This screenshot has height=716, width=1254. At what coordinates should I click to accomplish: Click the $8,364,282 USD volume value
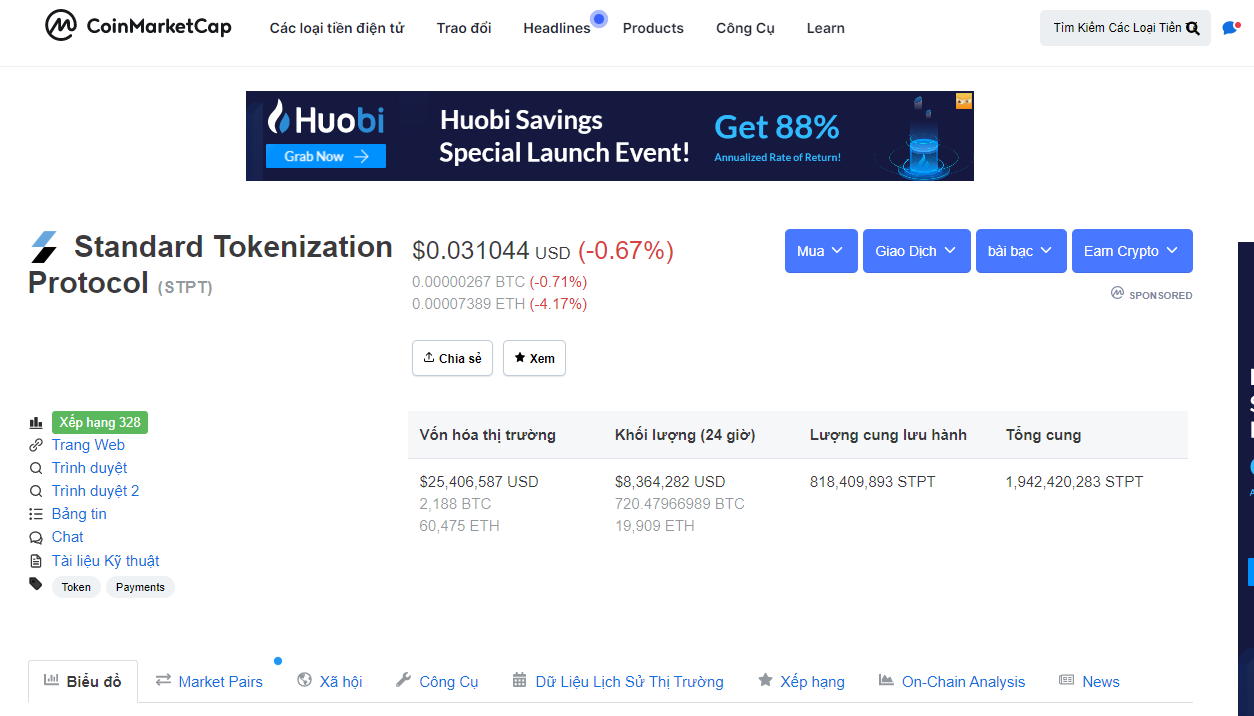tap(670, 481)
